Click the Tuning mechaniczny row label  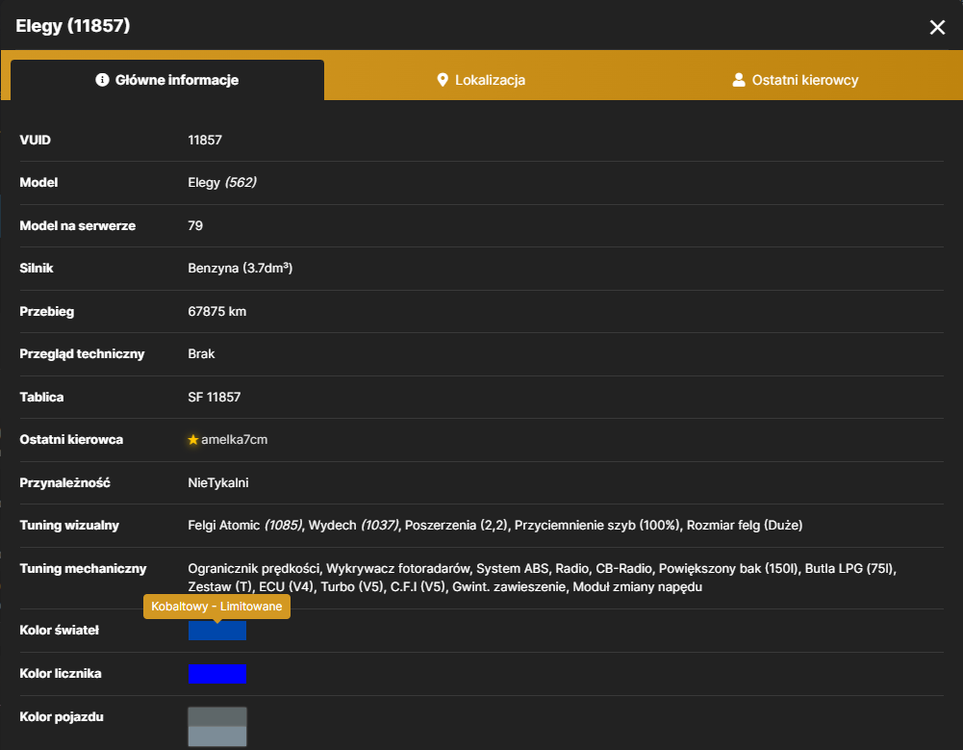coord(83,568)
